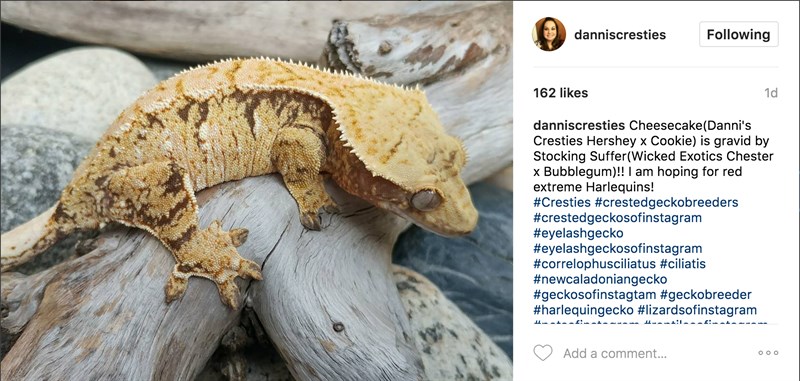Image resolution: width=800 pixels, height=381 pixels.
Task: Open the #Cresties hashtag
Action: coord(562,202)
